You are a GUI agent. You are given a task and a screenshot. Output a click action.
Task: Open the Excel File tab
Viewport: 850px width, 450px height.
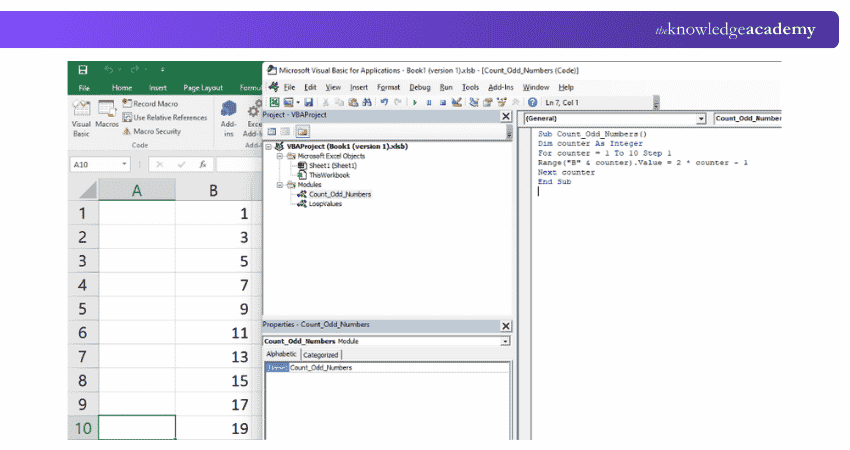84,88
